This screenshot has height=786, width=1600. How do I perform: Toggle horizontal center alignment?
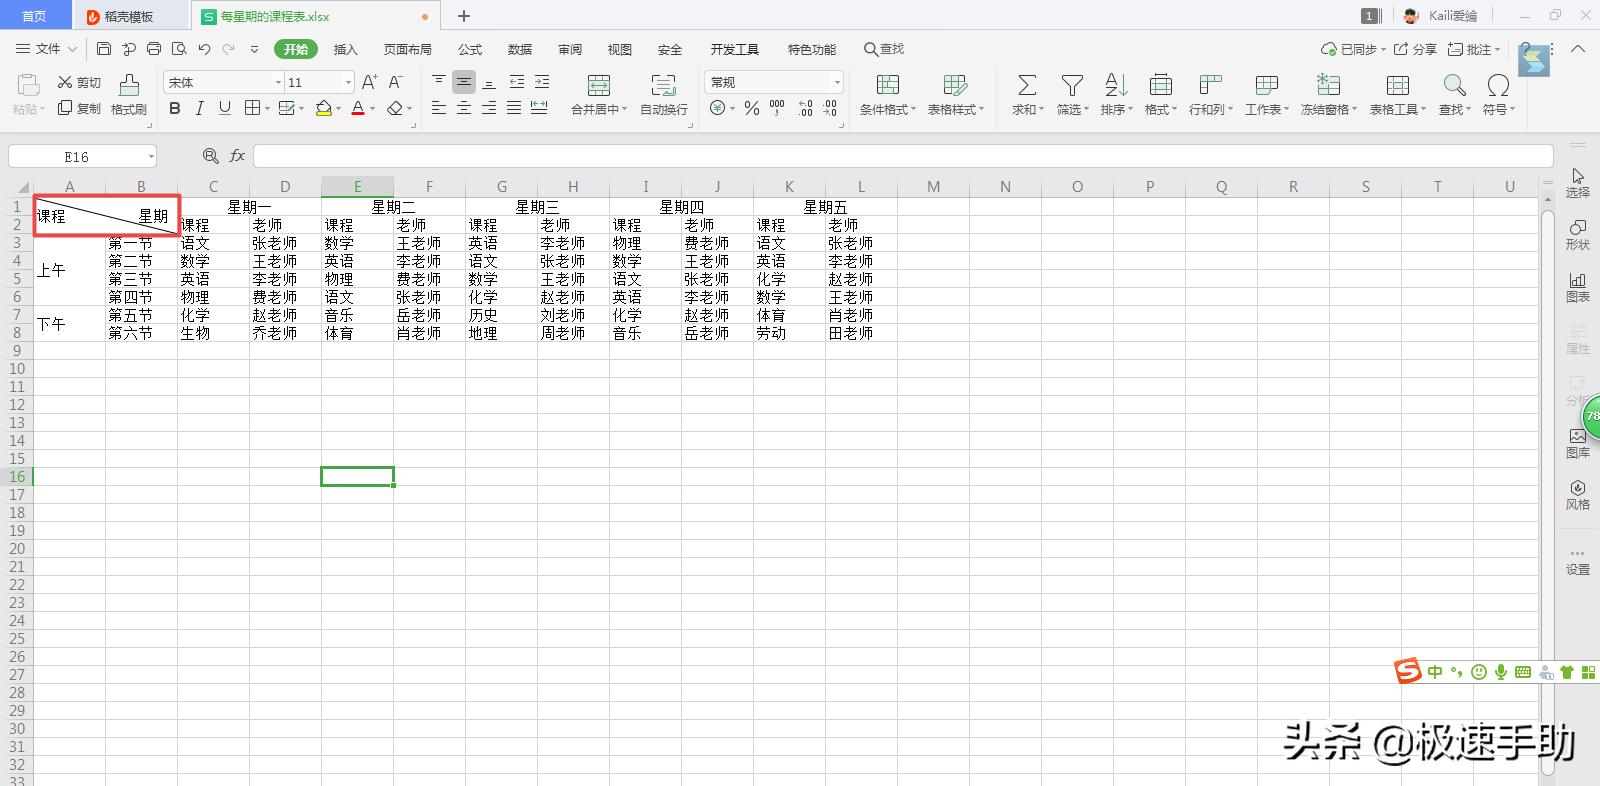[x=464, y=108]
